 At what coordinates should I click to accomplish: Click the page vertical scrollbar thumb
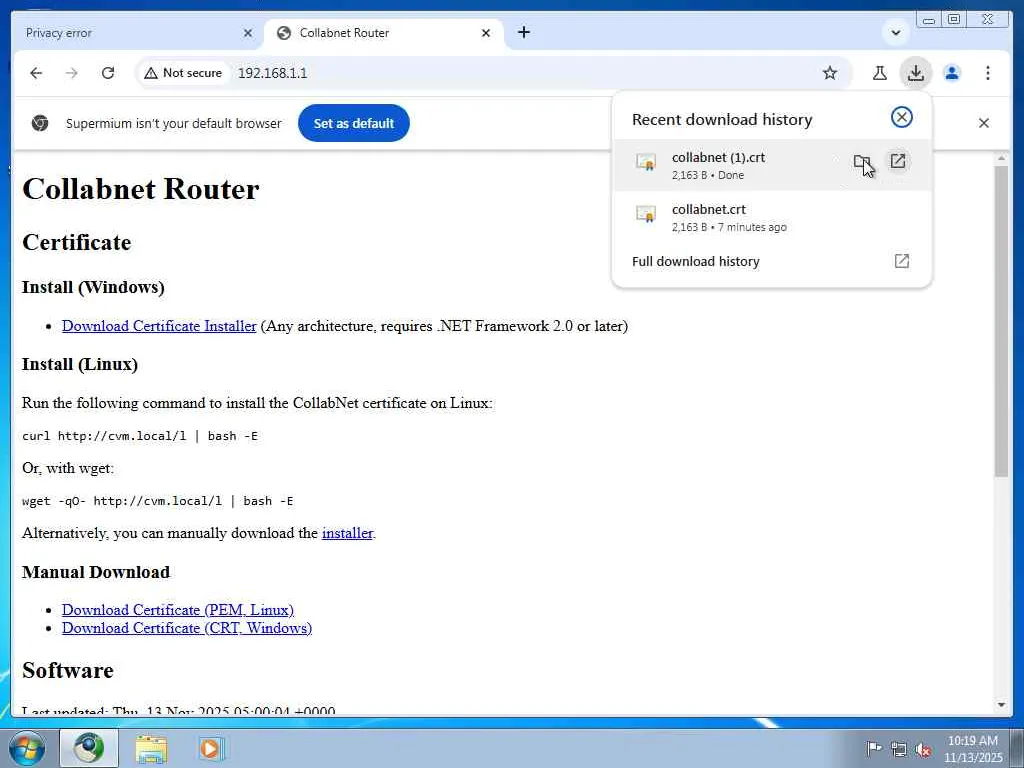pos(1001,321)
